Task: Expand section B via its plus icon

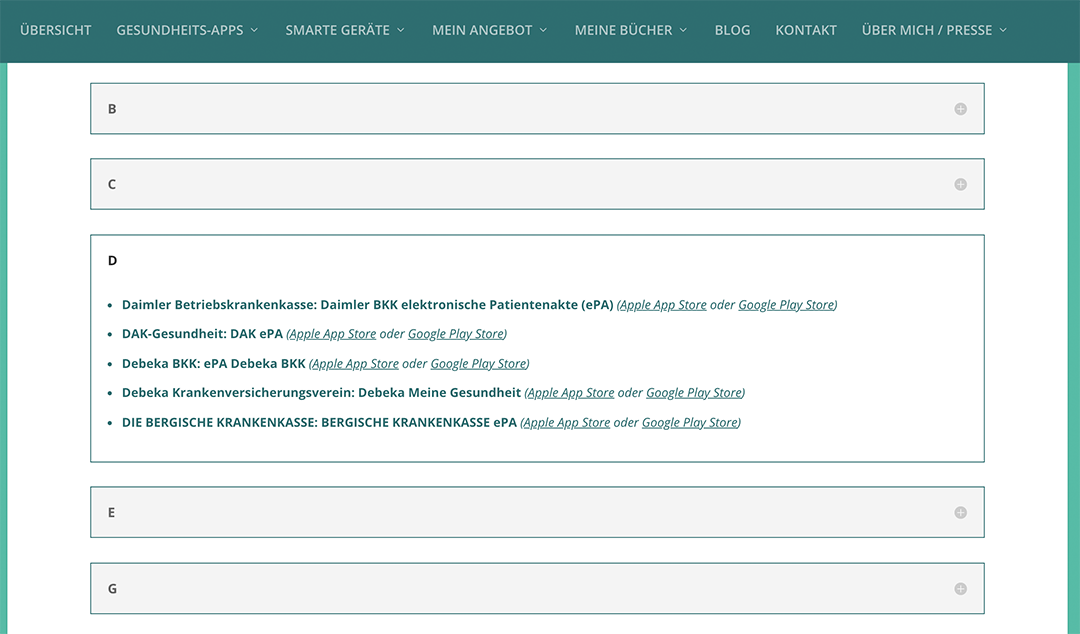Action: (960, 109)
